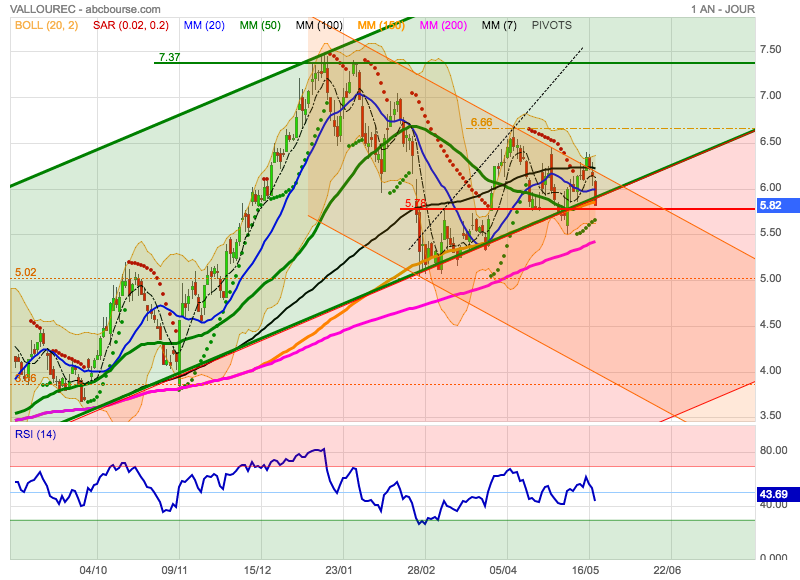Click the 23/01 date axis label

(339, 570)
